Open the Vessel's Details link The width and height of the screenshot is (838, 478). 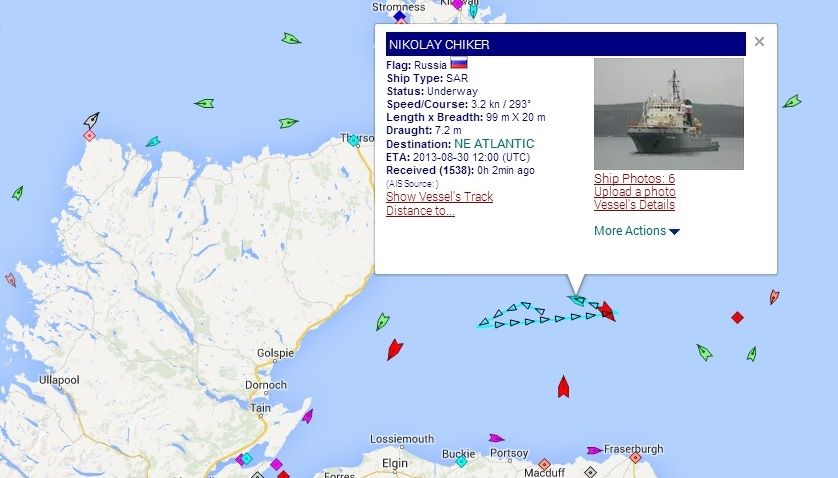634,205
